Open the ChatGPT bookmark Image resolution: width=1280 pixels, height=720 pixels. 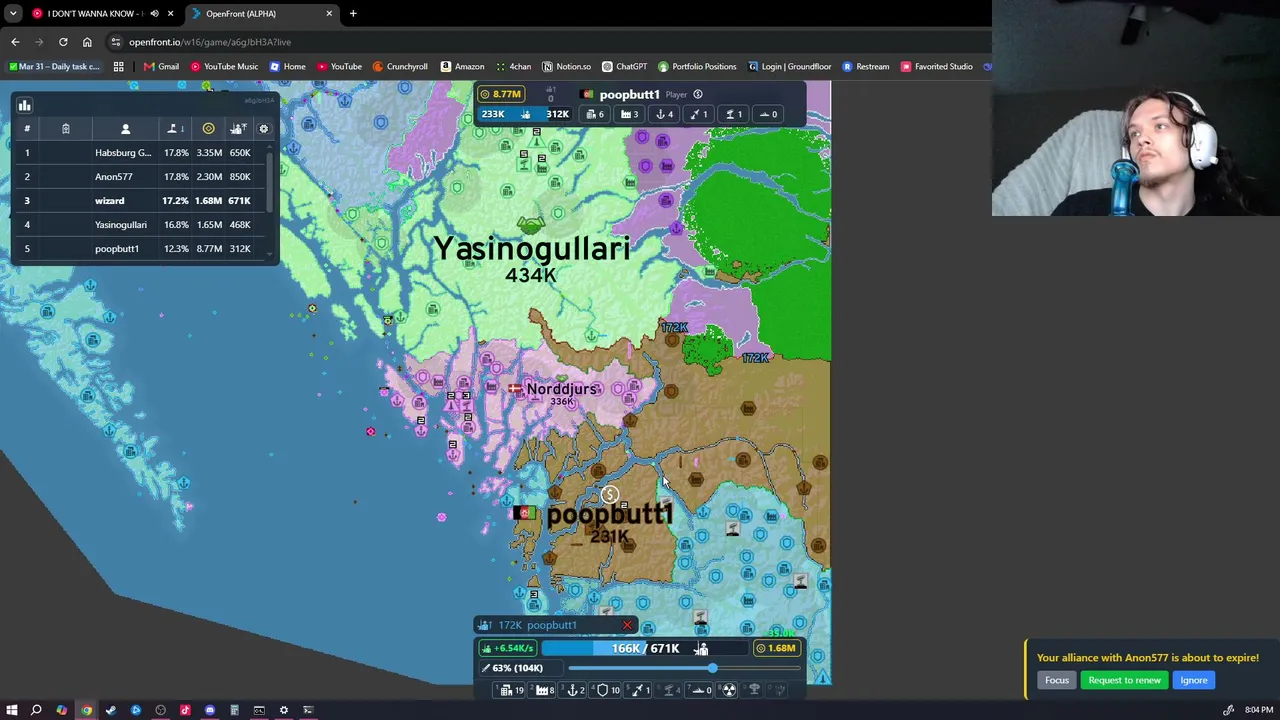coord(624,67)
